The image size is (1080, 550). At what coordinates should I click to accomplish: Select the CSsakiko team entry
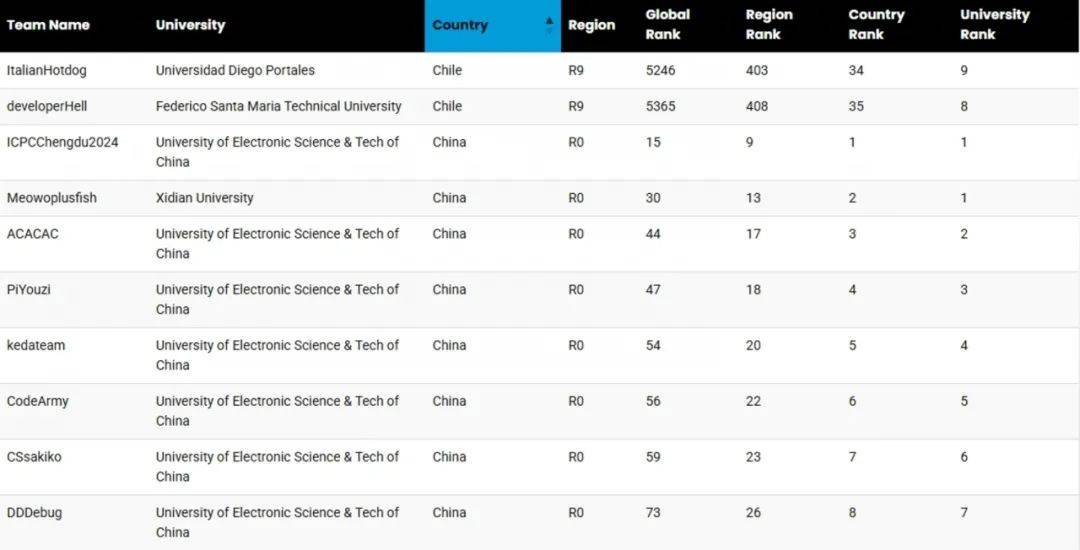click(34, 457)
